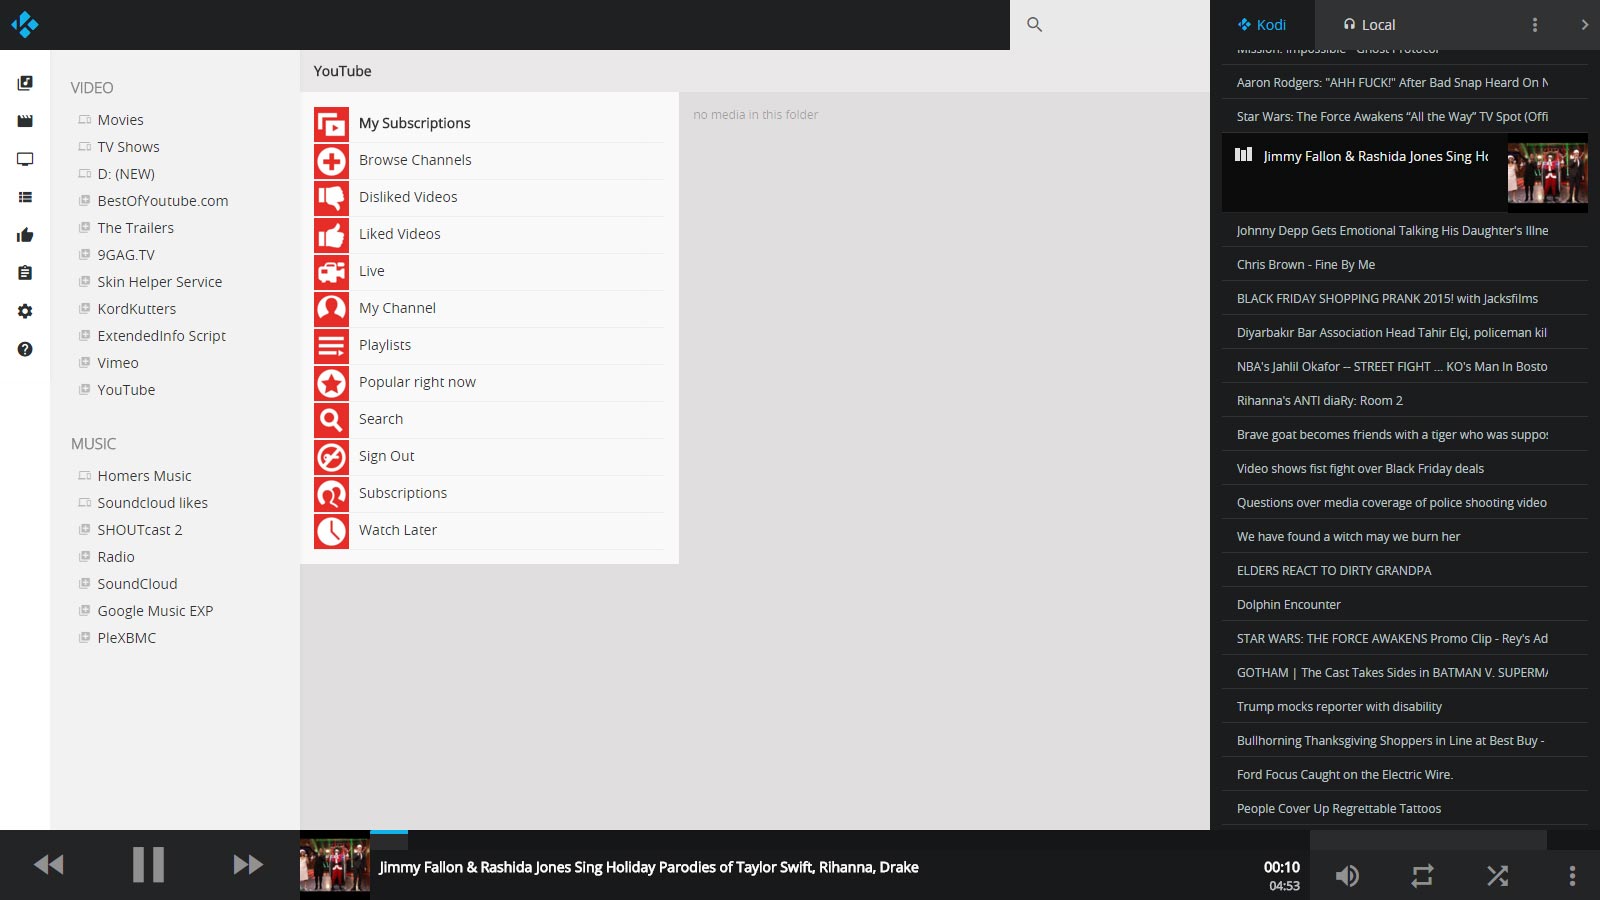Open the Google Music EXP addon

(x=155, y=611)
